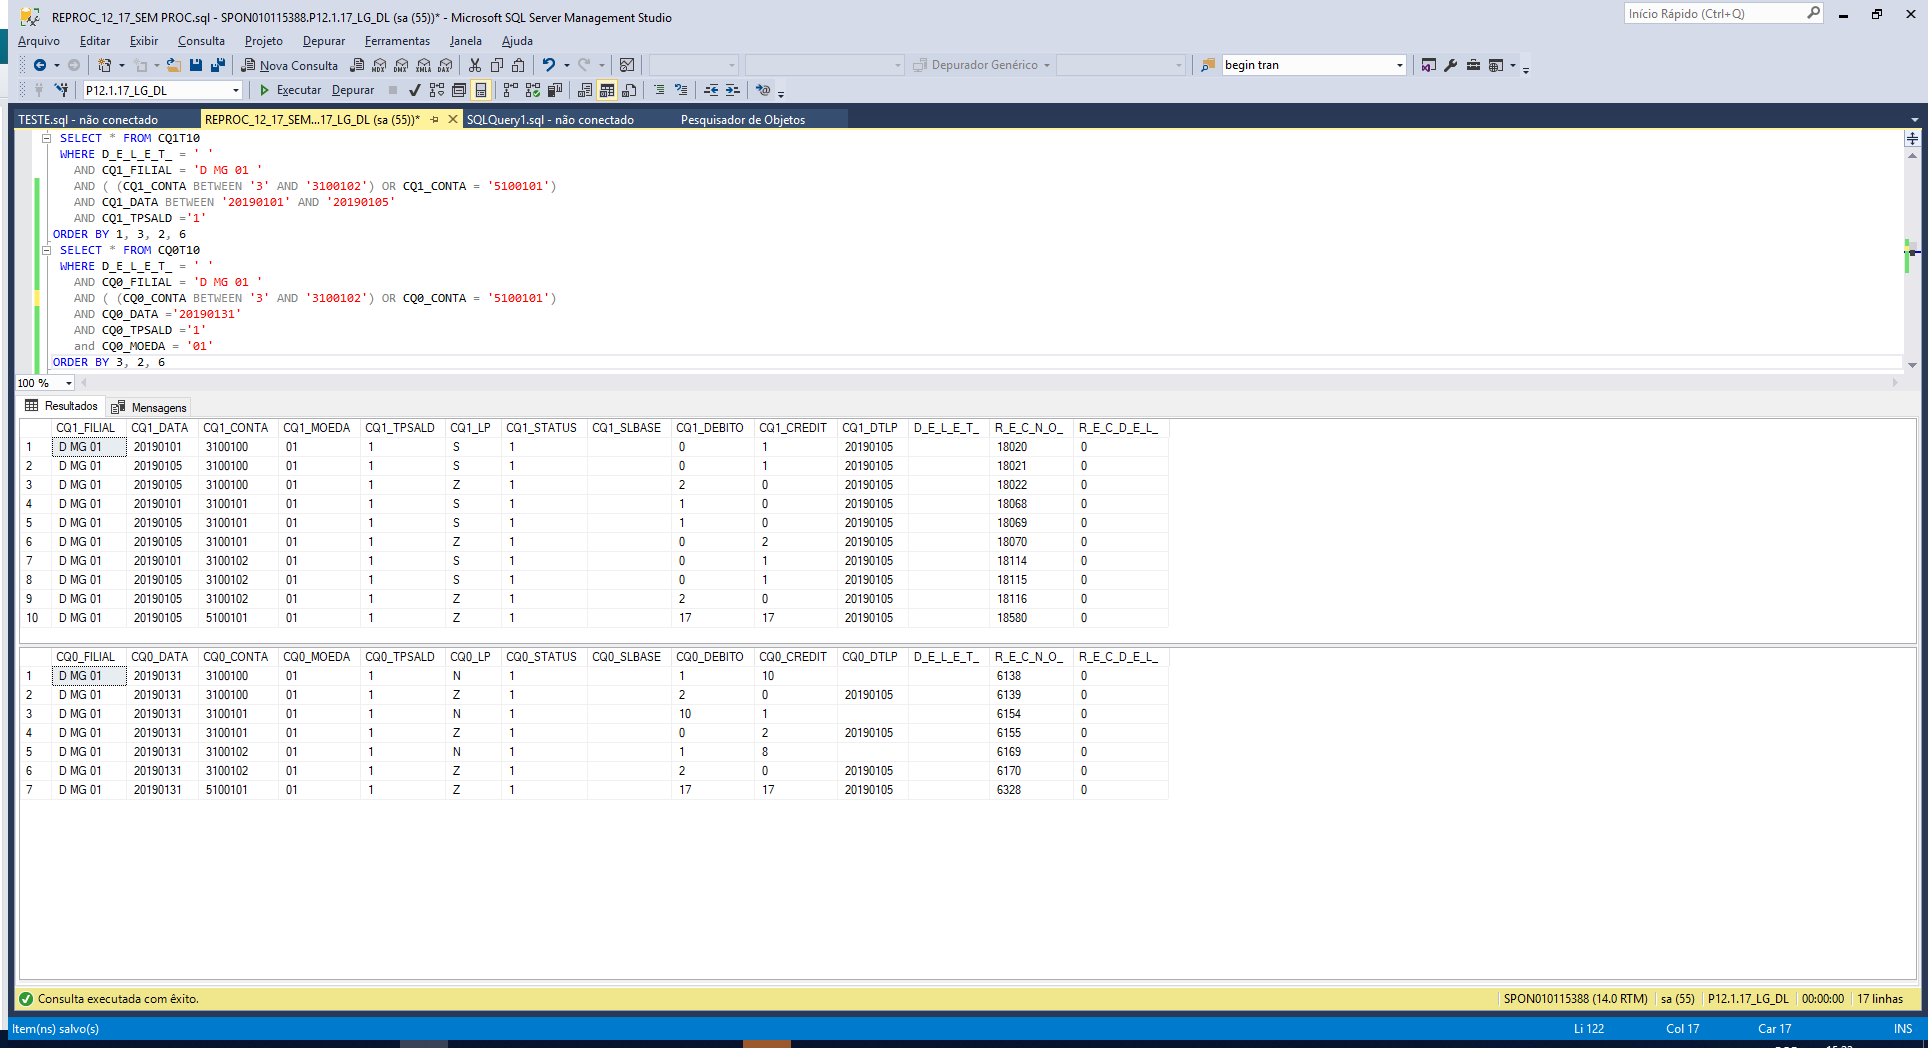
Task: Click the Nova Consulta button
Action: tap(289, 65)
